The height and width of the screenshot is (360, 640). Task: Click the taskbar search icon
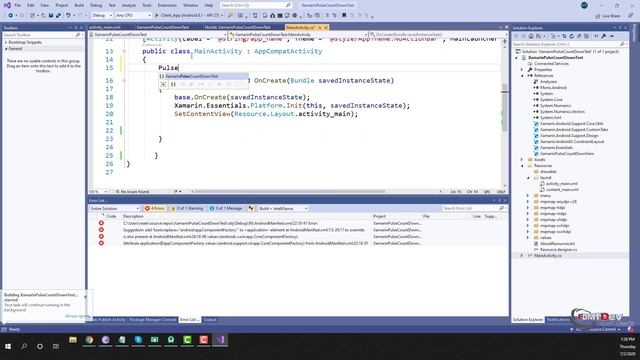[x=24, y=346]
